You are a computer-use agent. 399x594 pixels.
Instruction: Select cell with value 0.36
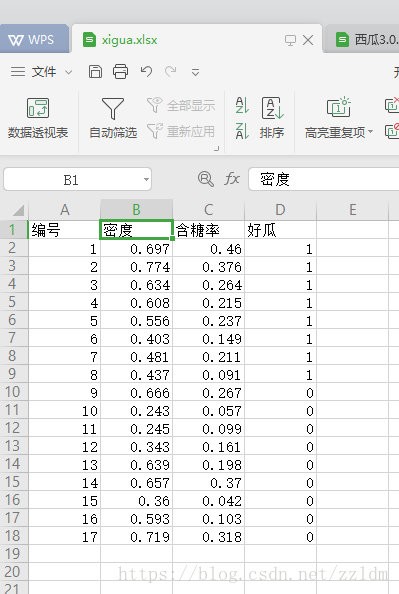[x=136, y=501]
